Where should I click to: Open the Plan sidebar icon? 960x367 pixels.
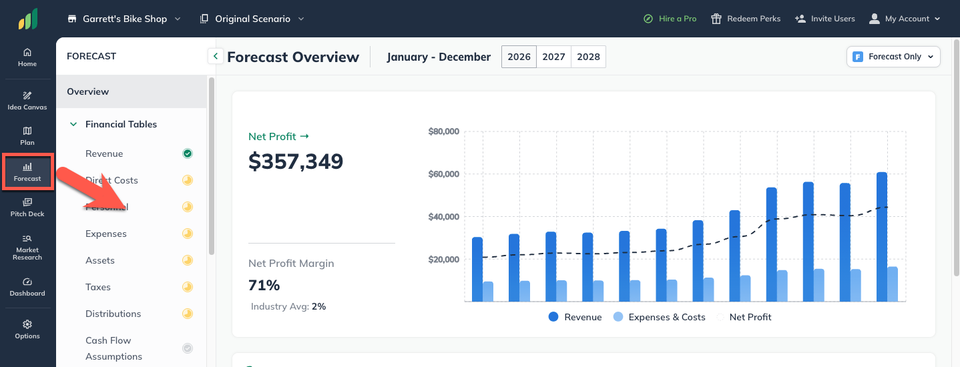(x=27, y=136)
